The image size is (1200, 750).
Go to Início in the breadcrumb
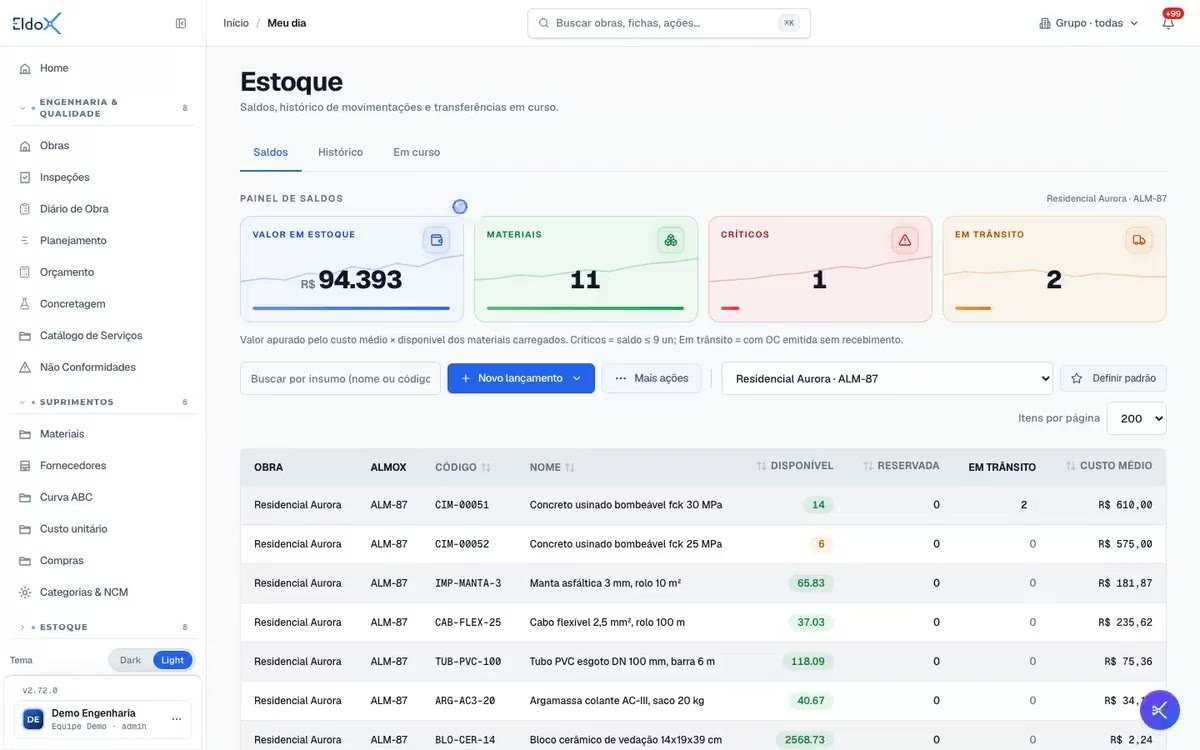click(x=236, y=23)
